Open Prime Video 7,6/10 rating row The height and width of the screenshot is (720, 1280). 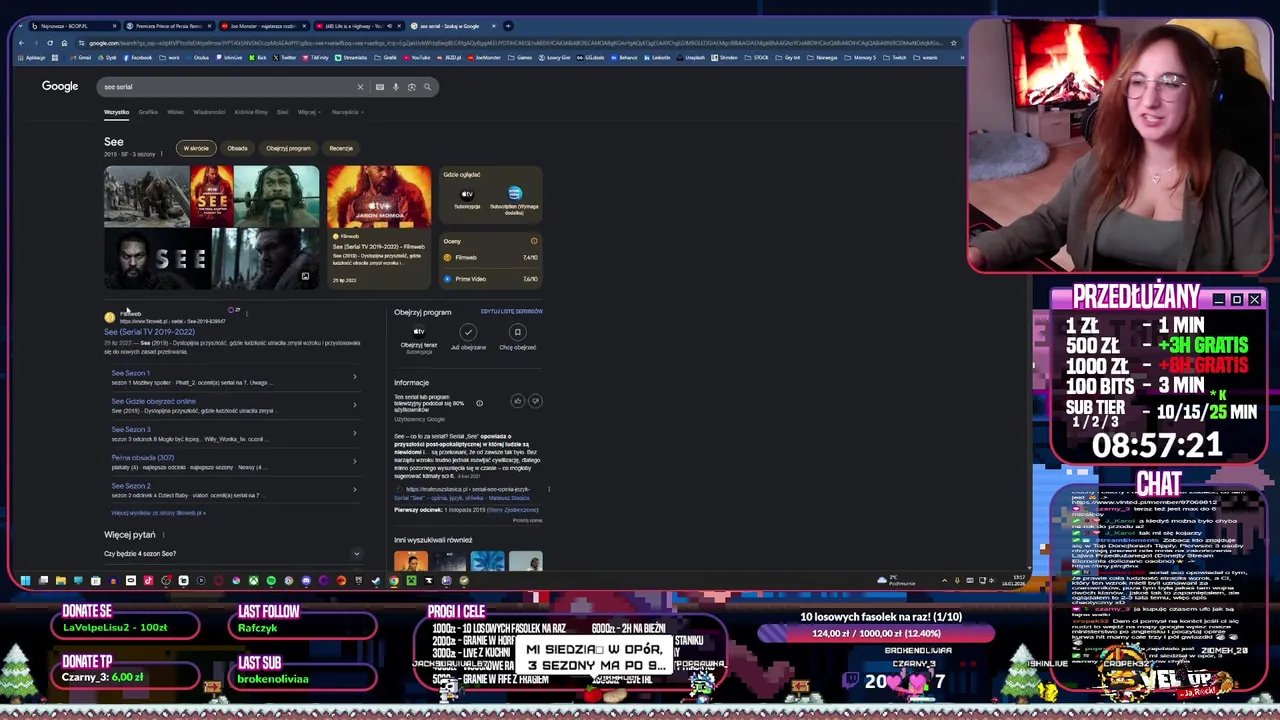click(x=491, y=279)
